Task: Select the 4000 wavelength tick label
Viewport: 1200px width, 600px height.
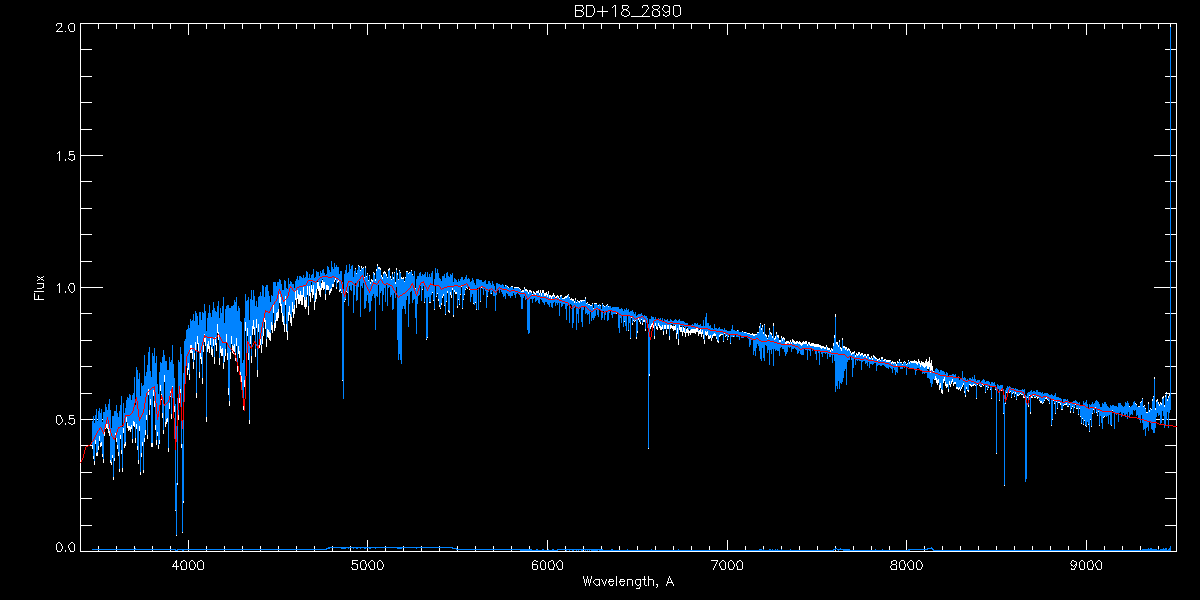Action: tap(188, 565)
